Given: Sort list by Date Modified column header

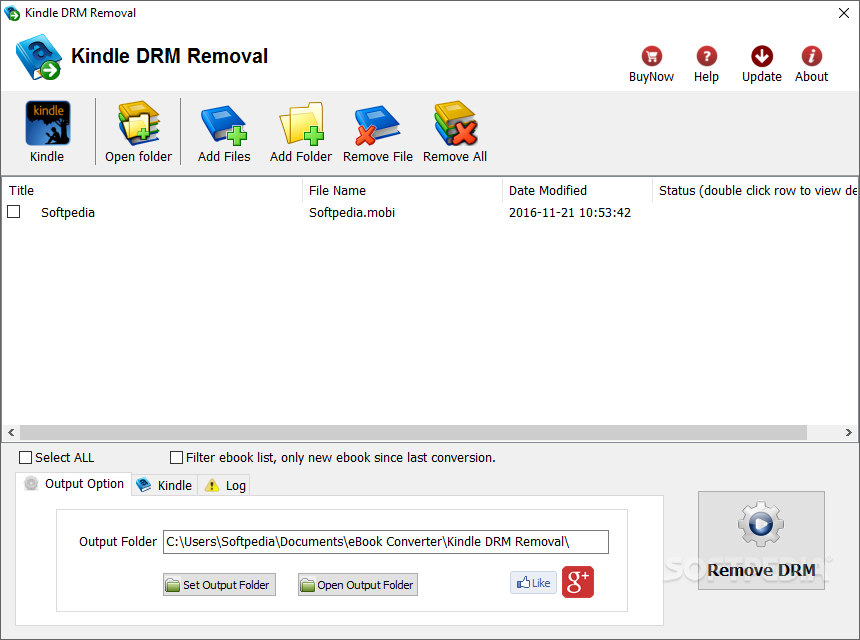Looking at the screenshot, I should pyautogui.click(x=578, y=190).
